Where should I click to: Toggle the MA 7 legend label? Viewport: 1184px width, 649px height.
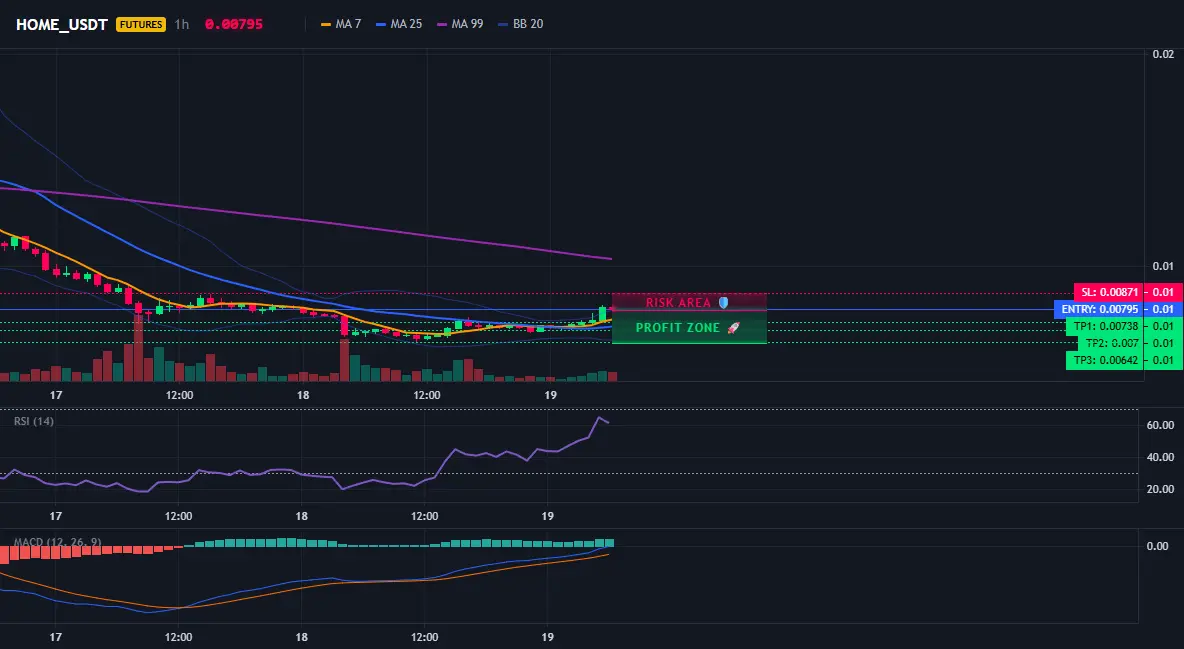coord(348,24)
